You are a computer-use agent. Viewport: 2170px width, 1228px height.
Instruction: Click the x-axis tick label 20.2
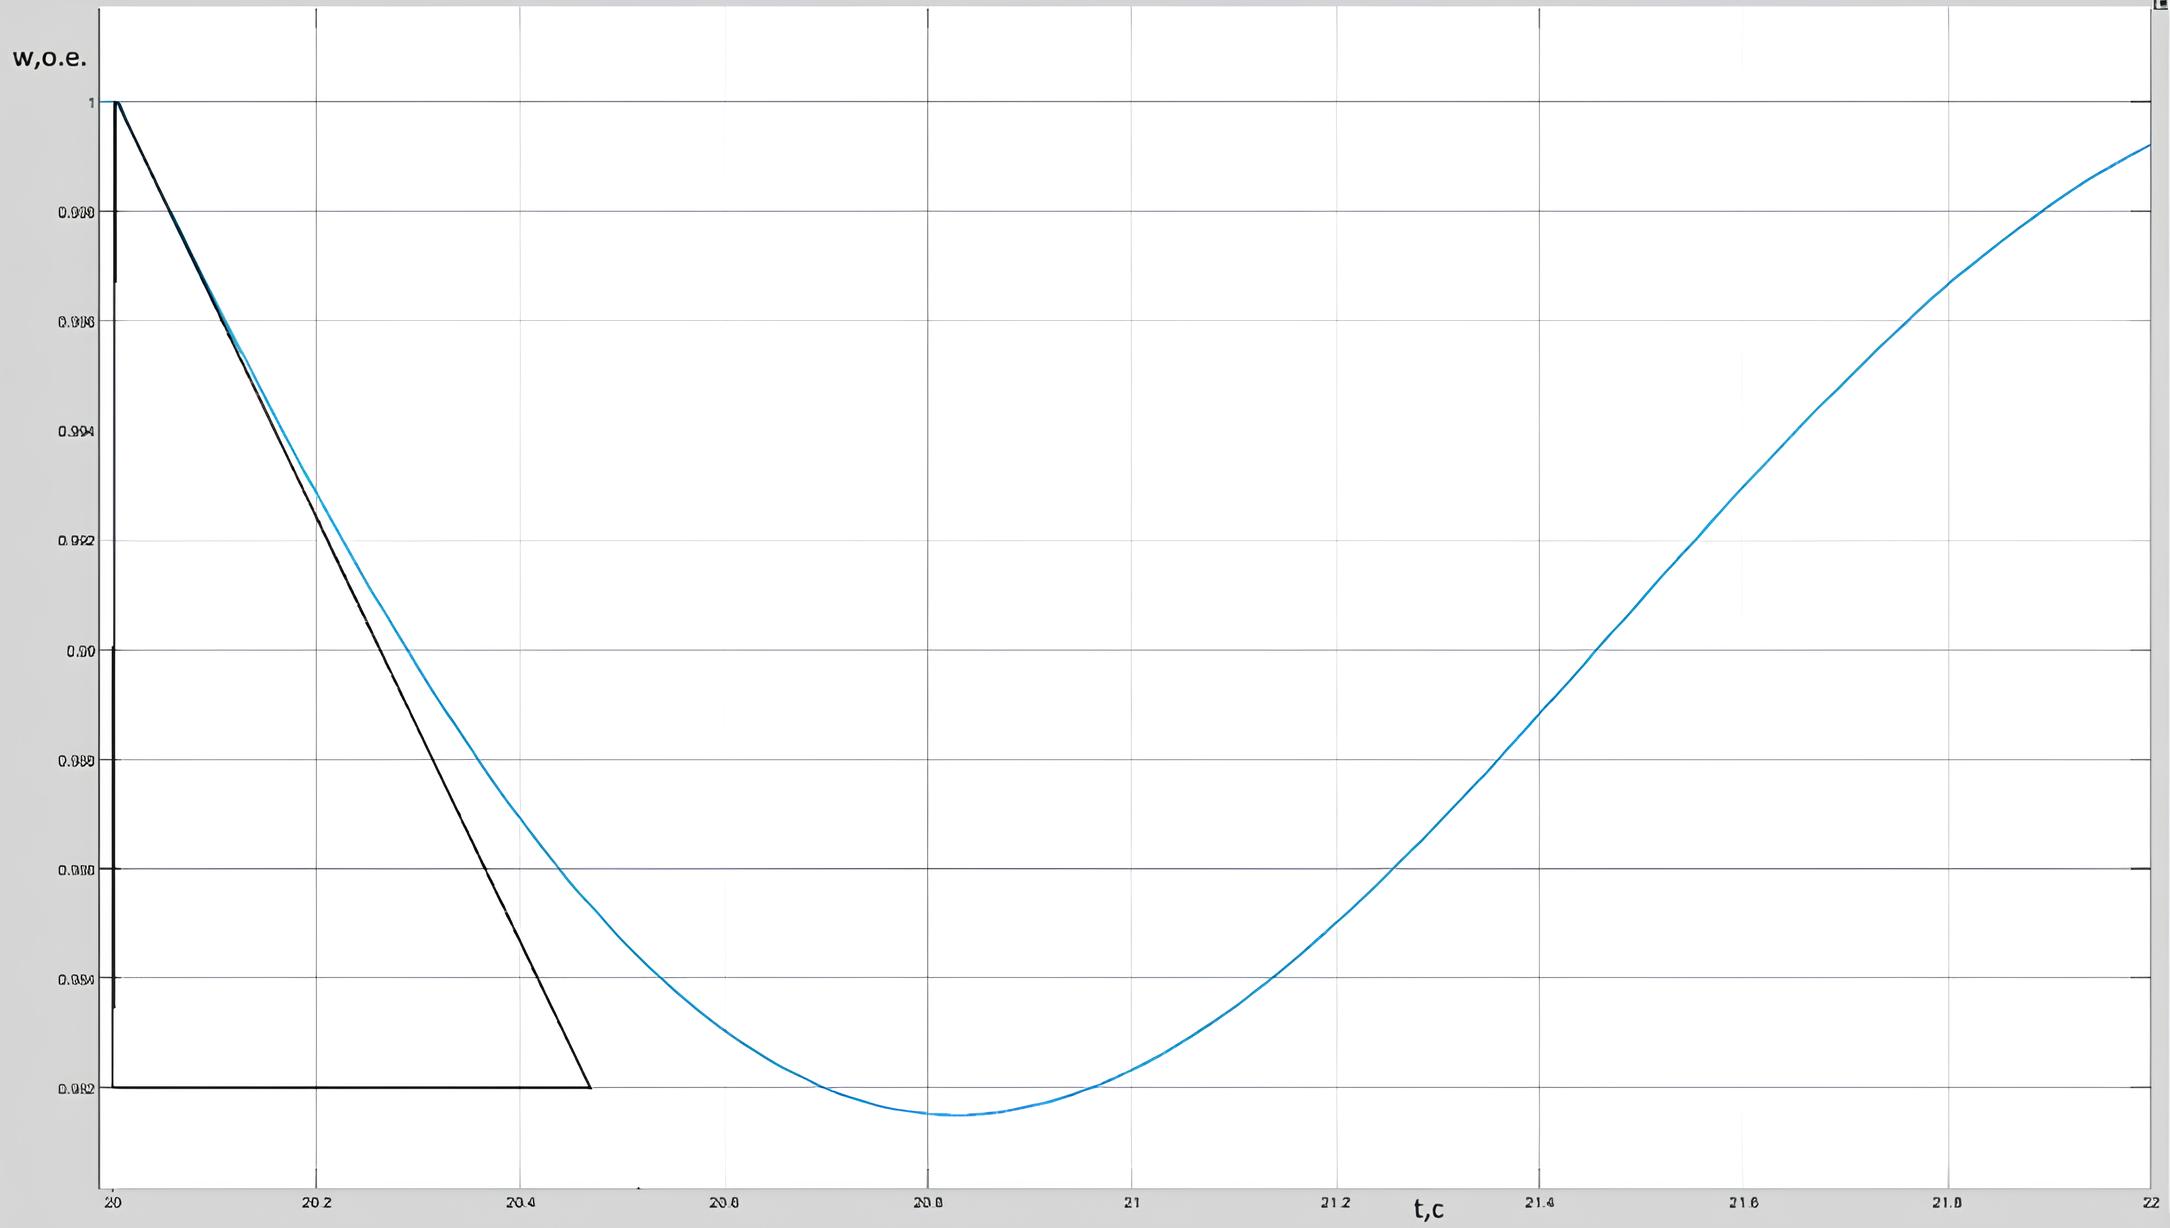316,1203
